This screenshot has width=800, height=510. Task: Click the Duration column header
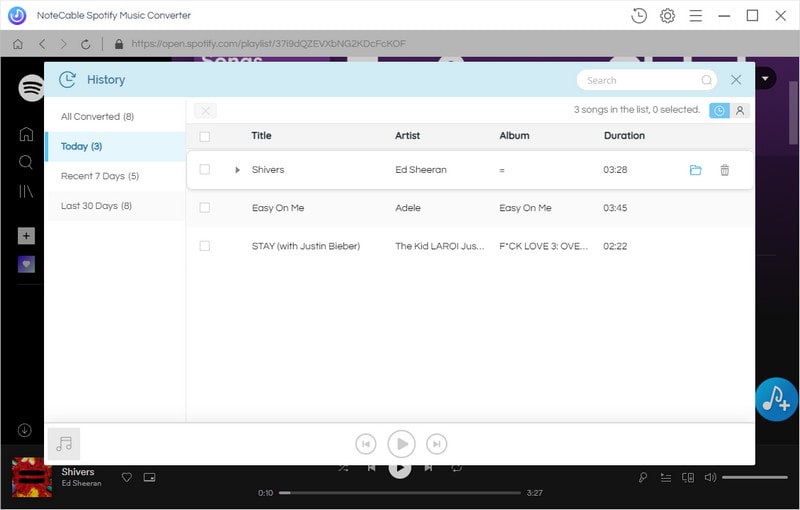624,136
